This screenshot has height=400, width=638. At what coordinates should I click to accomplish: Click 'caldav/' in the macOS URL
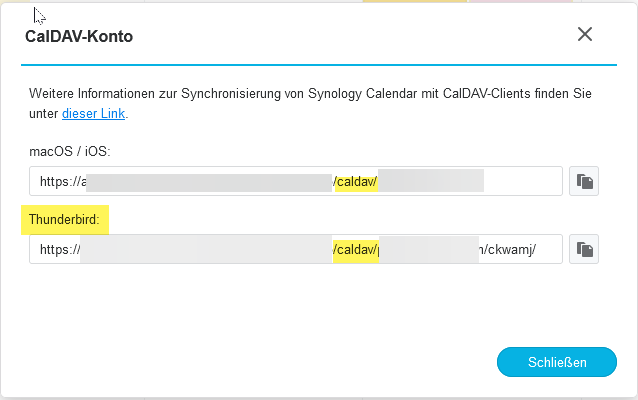coord(356,181)
